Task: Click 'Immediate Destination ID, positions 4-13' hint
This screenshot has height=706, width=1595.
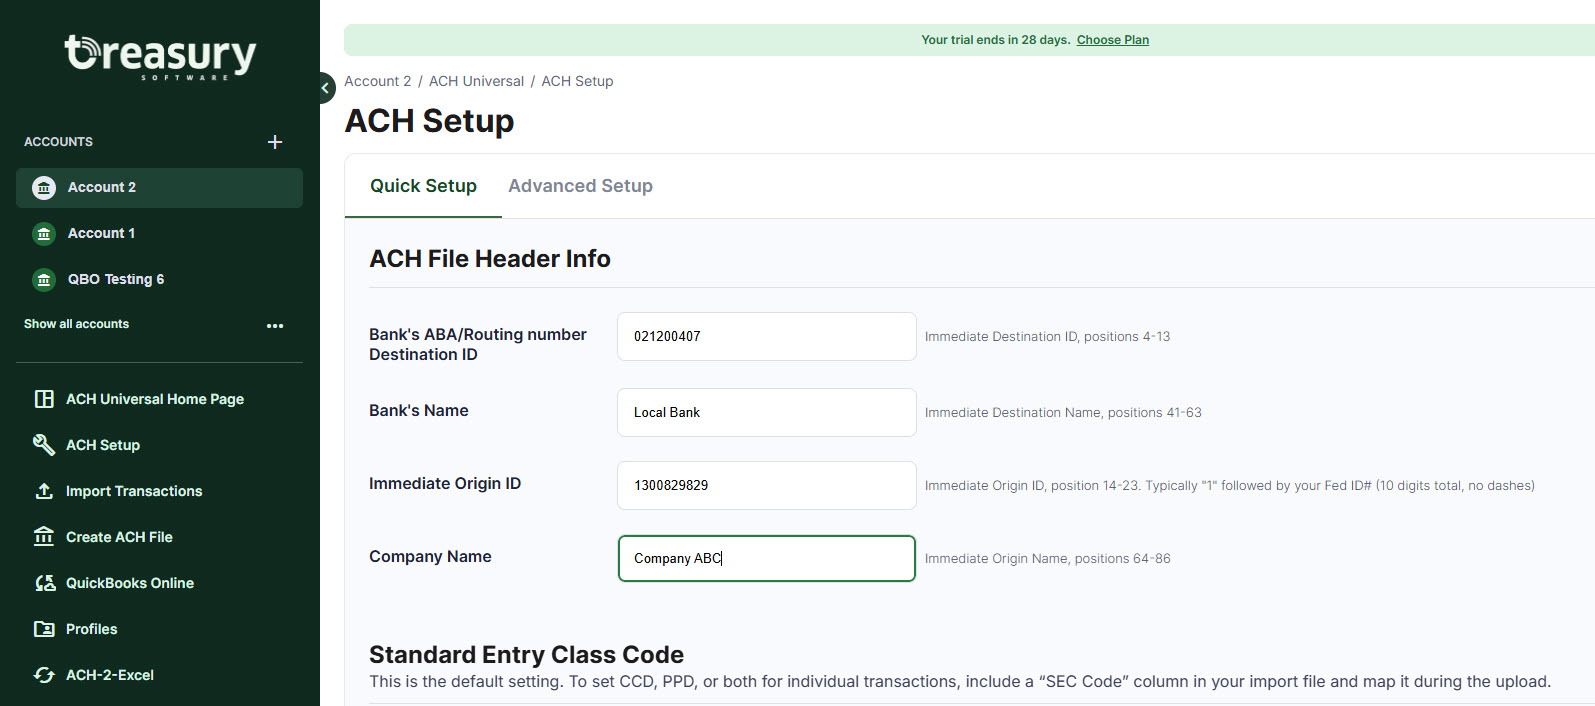Action: coord(1047,337)
